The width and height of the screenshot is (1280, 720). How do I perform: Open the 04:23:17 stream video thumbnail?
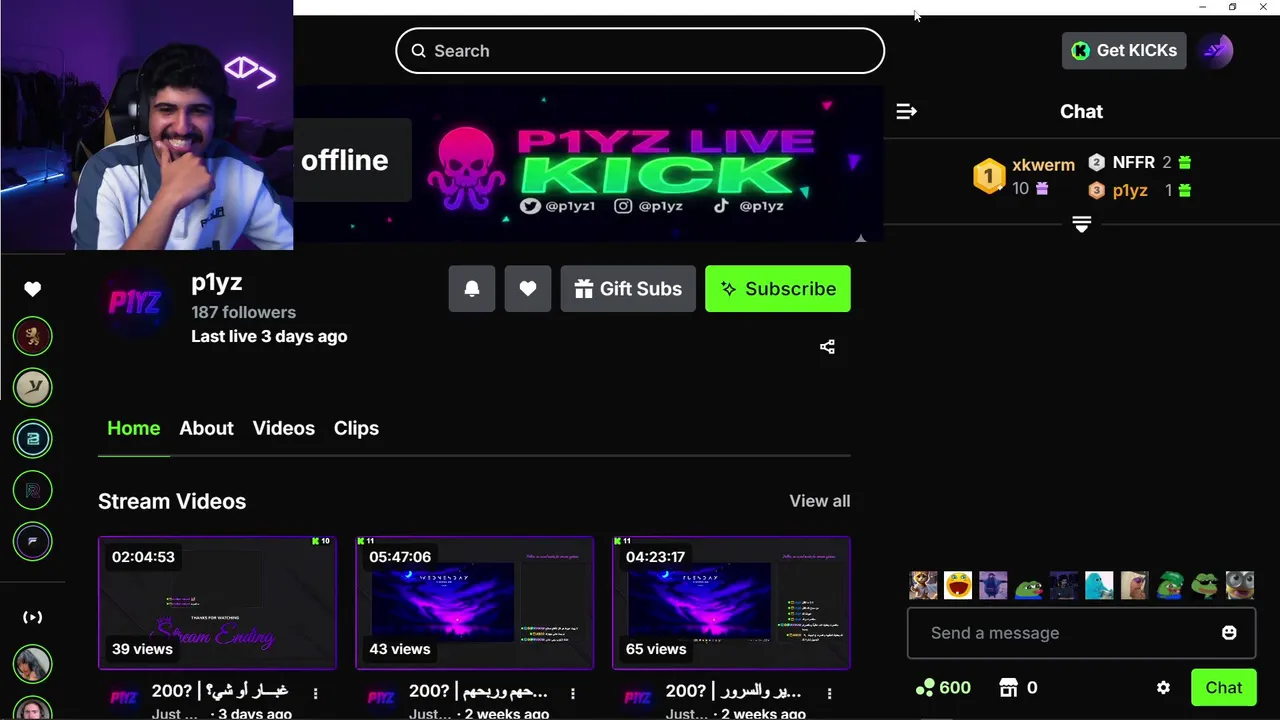[x=731, y=603]
